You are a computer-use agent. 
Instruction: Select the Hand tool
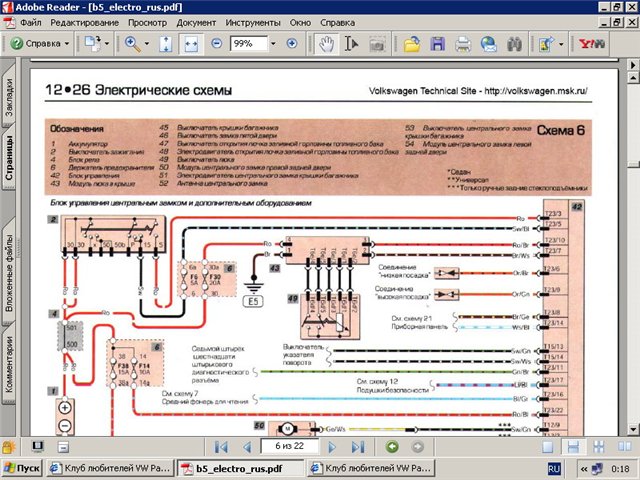pyautogui.click(x=327, y=44)
